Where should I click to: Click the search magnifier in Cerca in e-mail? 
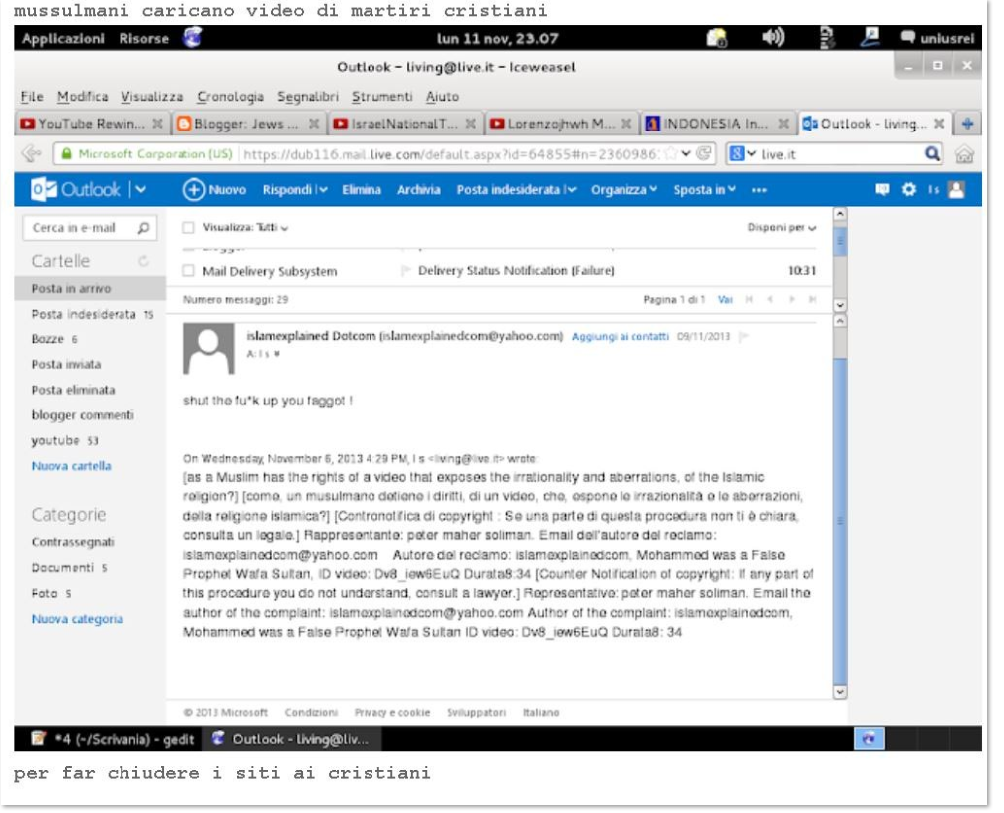pos(143,228)
